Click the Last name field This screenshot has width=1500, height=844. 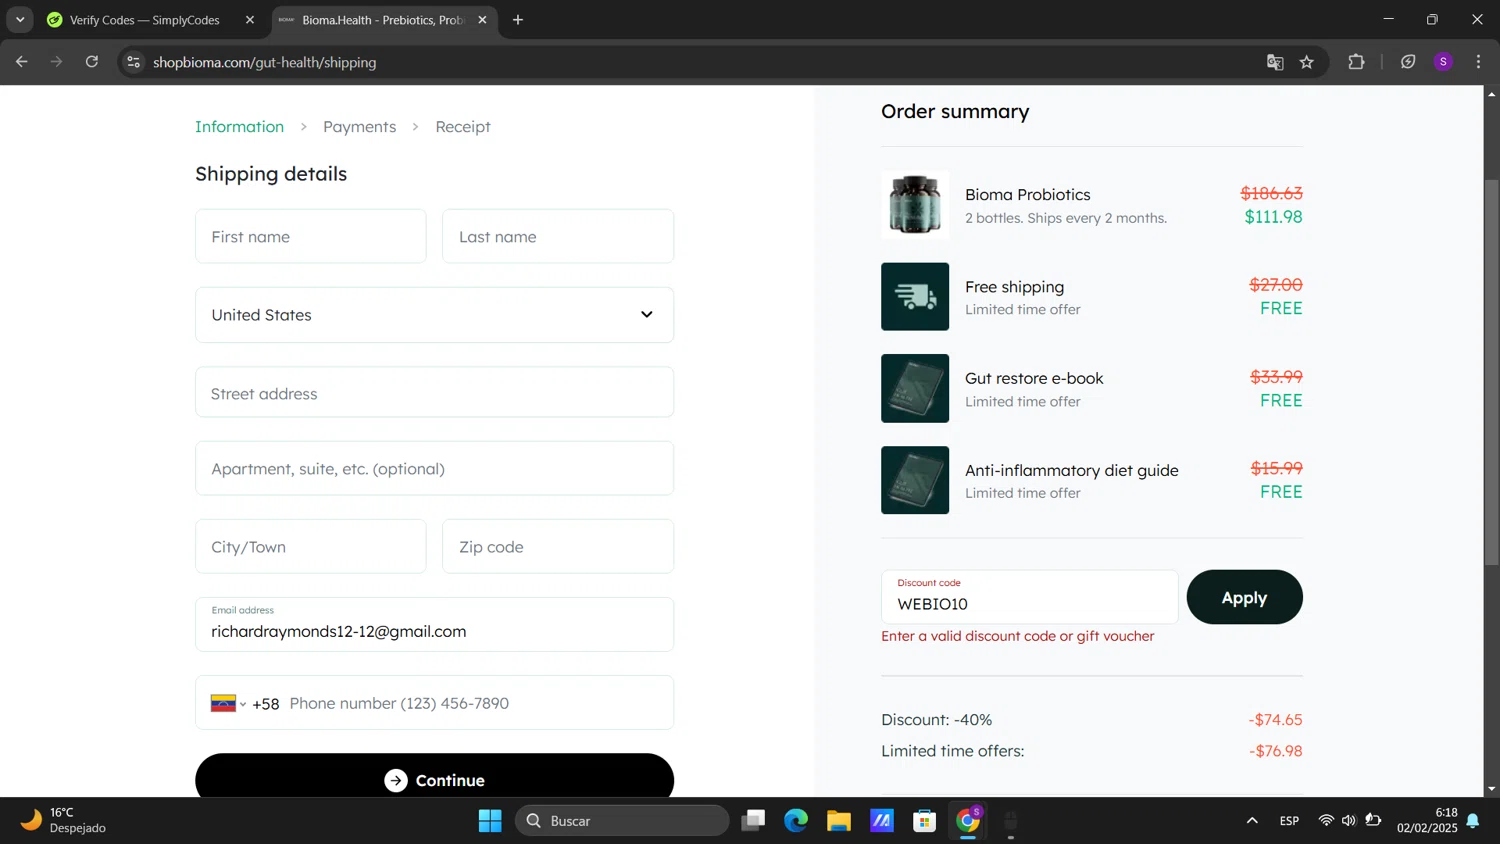(558, 237)
